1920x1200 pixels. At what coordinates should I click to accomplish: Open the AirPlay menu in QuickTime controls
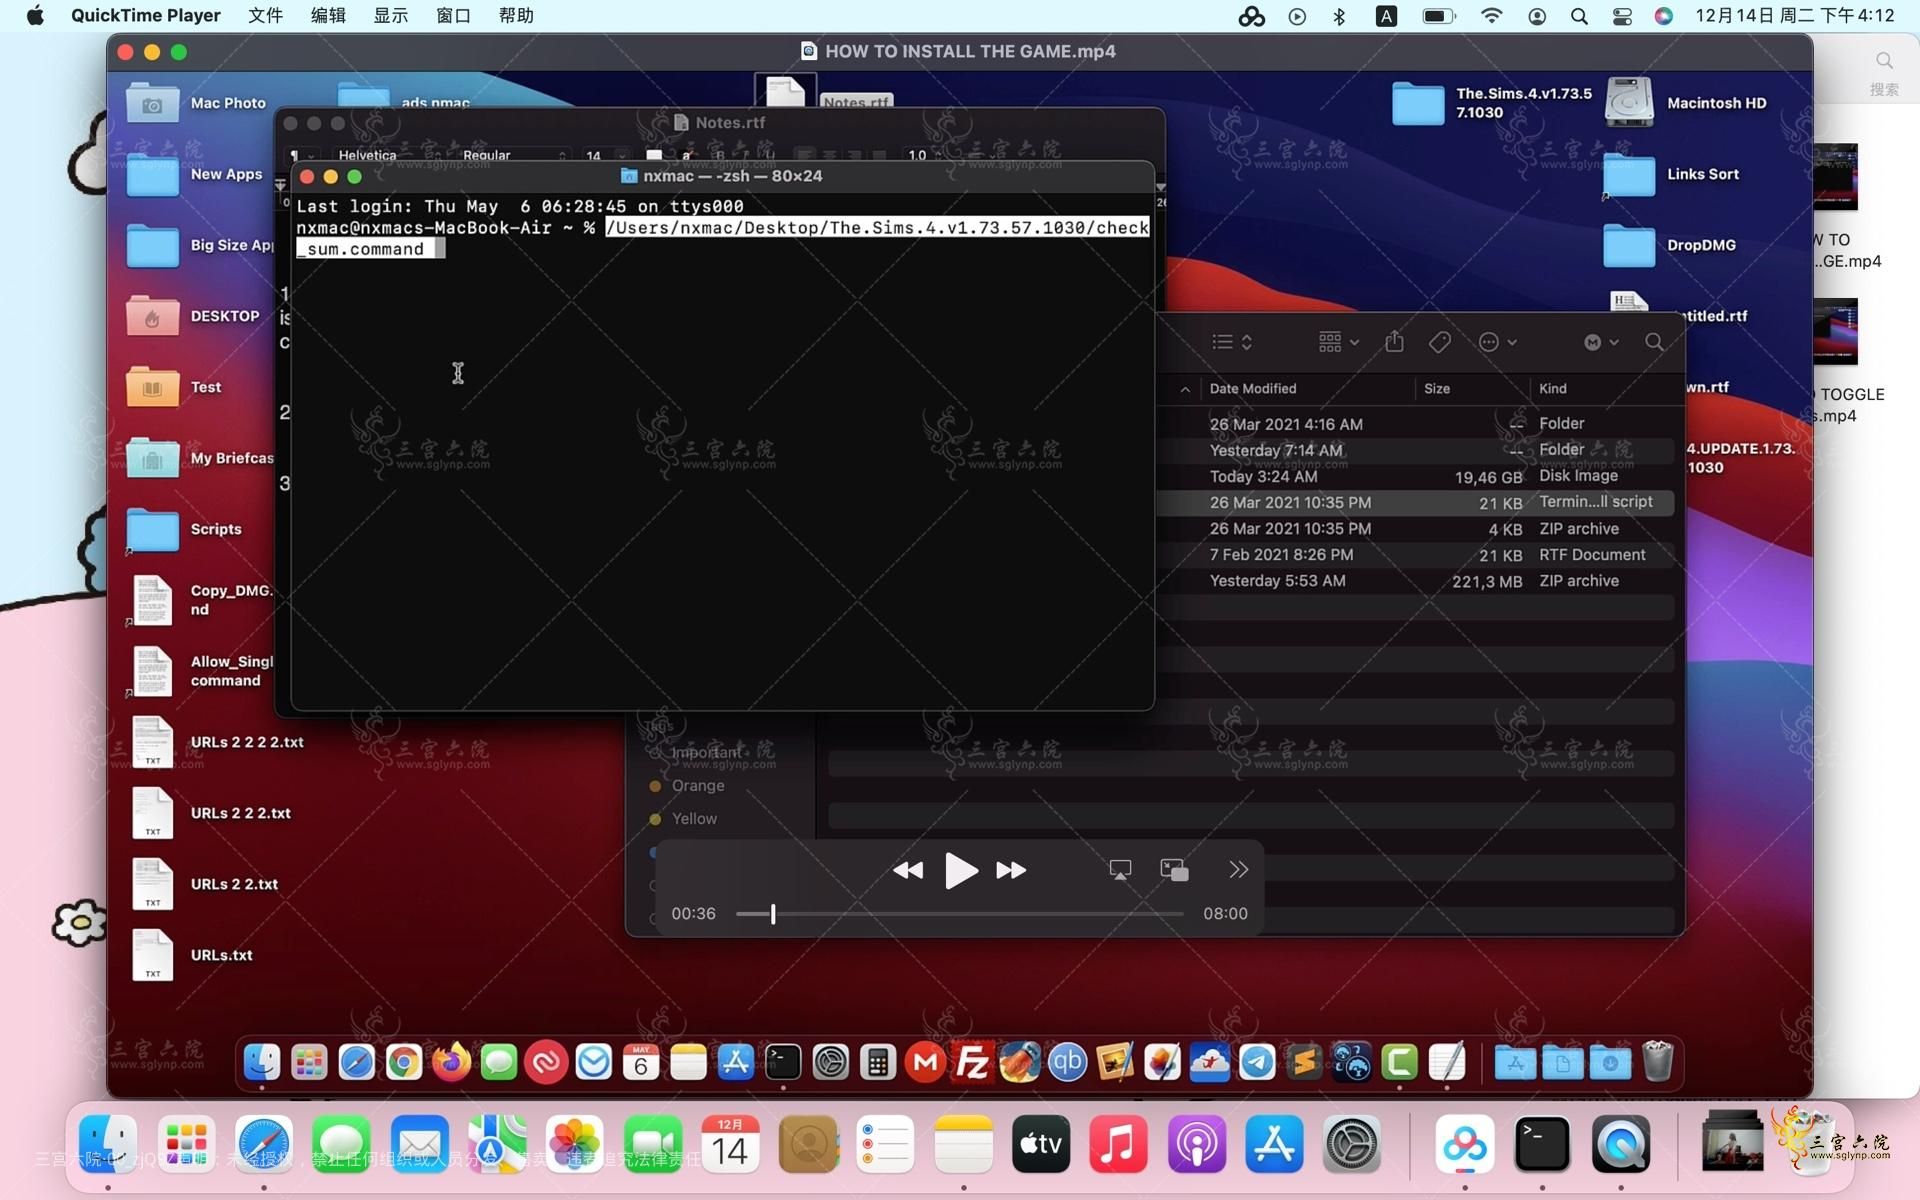tap(1120, 870)
